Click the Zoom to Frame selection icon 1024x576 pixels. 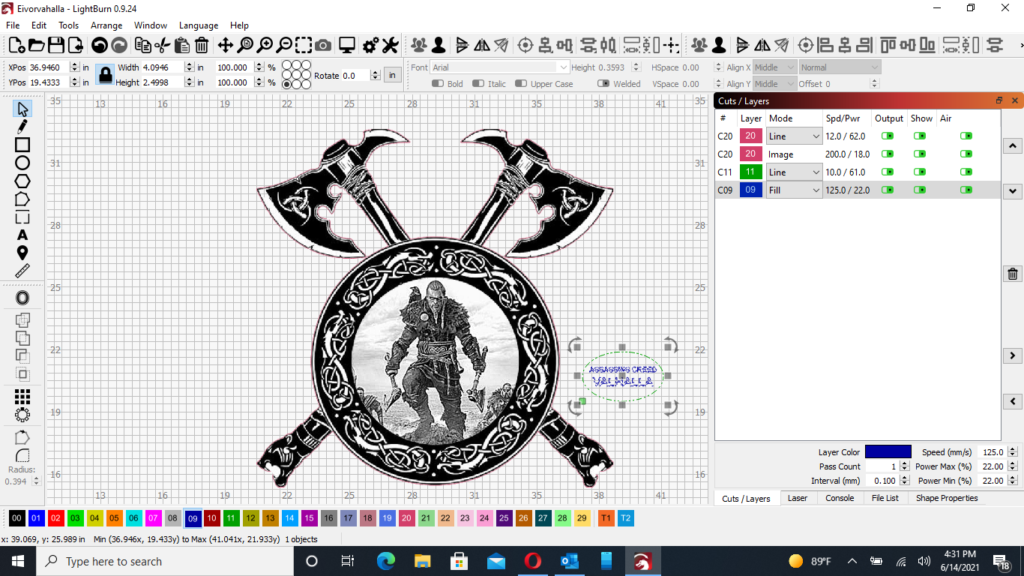click(304, 45)
